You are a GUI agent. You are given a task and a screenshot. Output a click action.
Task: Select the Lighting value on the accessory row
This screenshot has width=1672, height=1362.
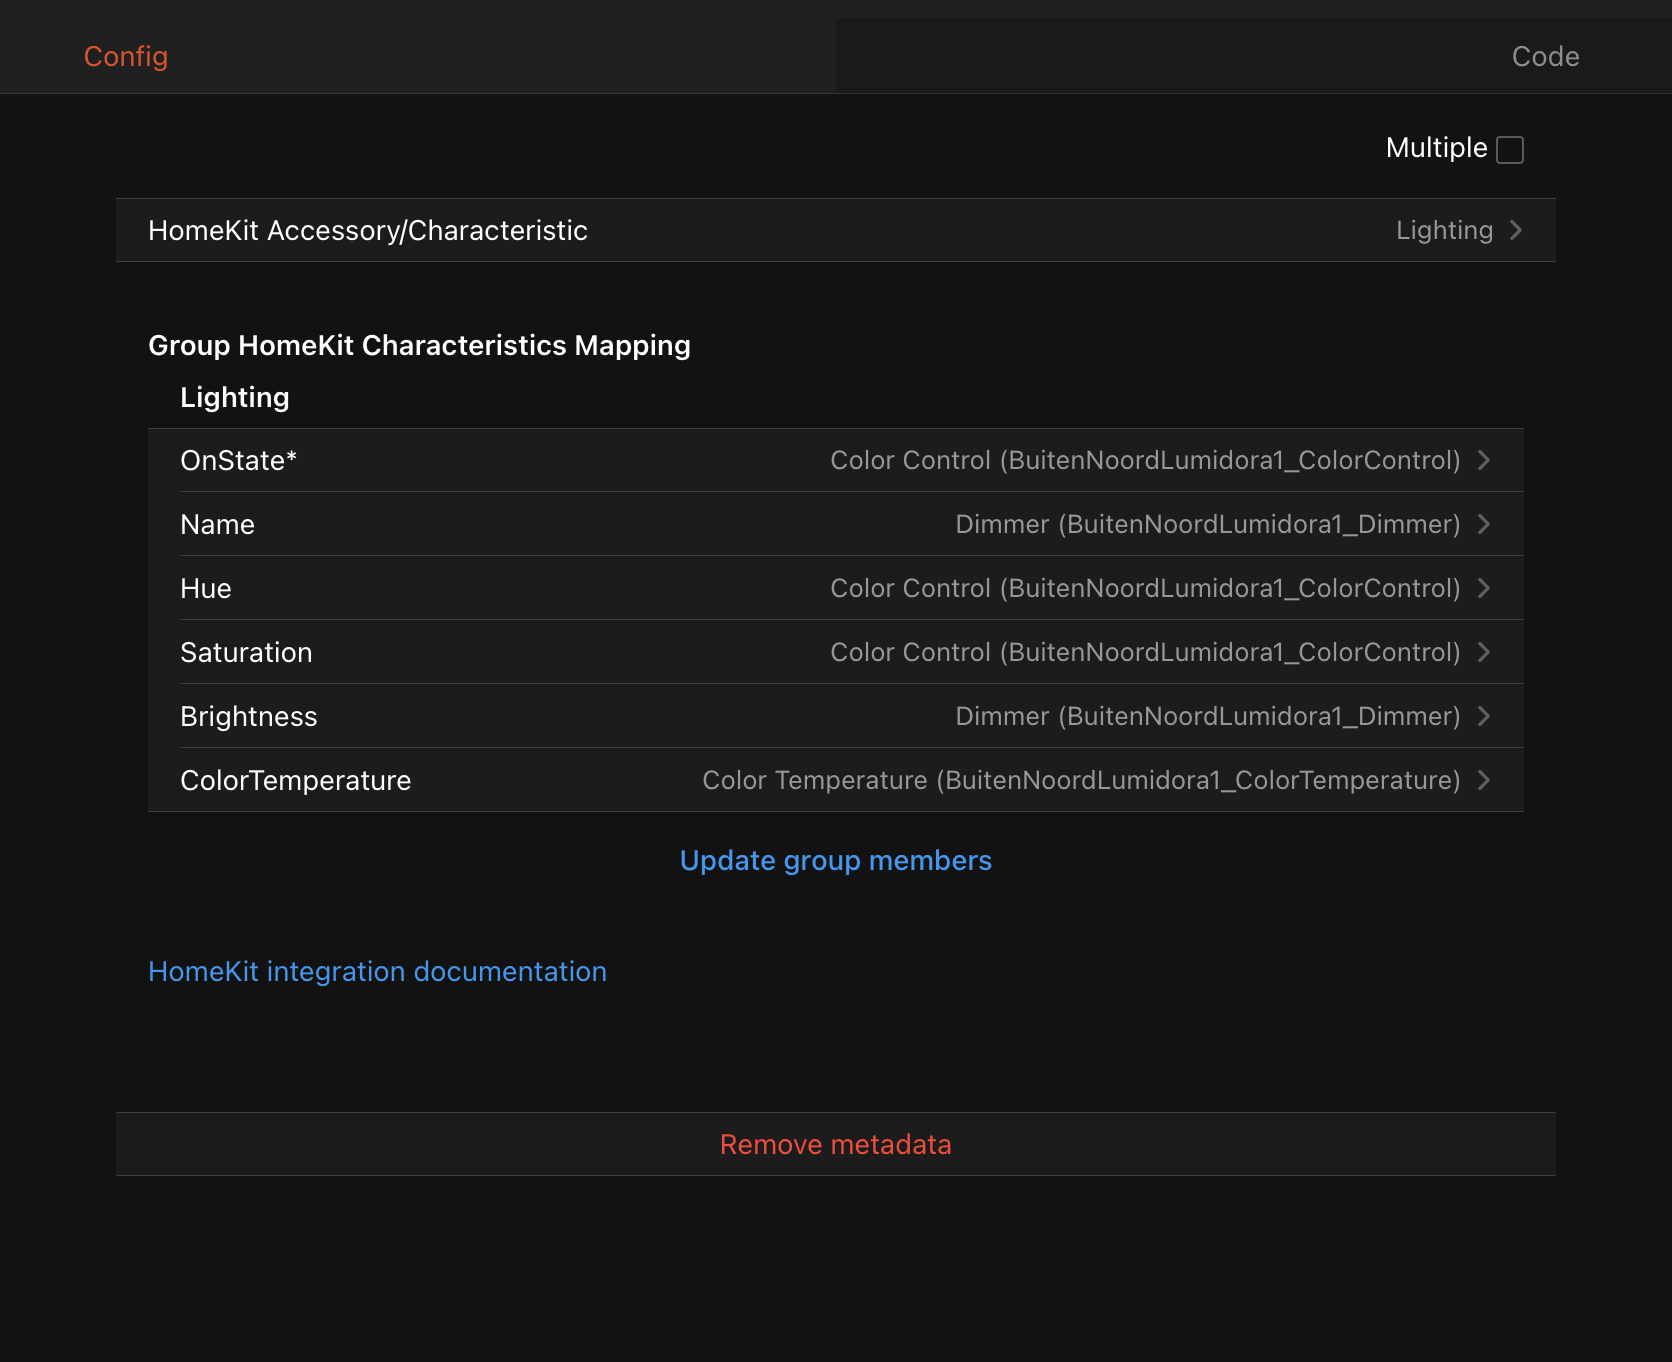pos(1444,230)
